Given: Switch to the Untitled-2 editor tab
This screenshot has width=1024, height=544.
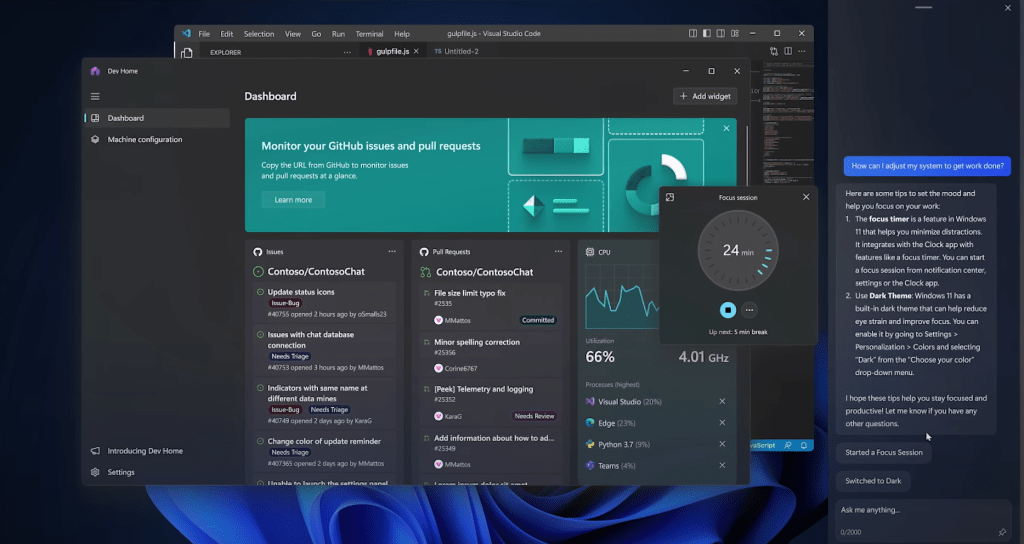Looking at the screenshot, I should click(461, 51).
